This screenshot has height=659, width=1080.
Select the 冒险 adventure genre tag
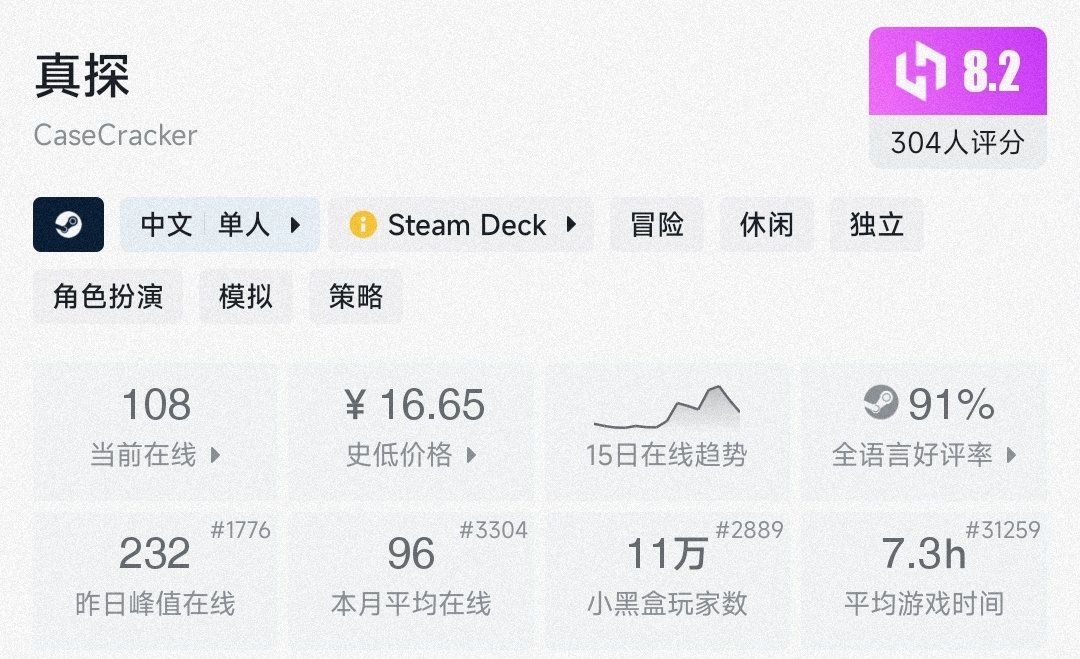pos(657,225)
